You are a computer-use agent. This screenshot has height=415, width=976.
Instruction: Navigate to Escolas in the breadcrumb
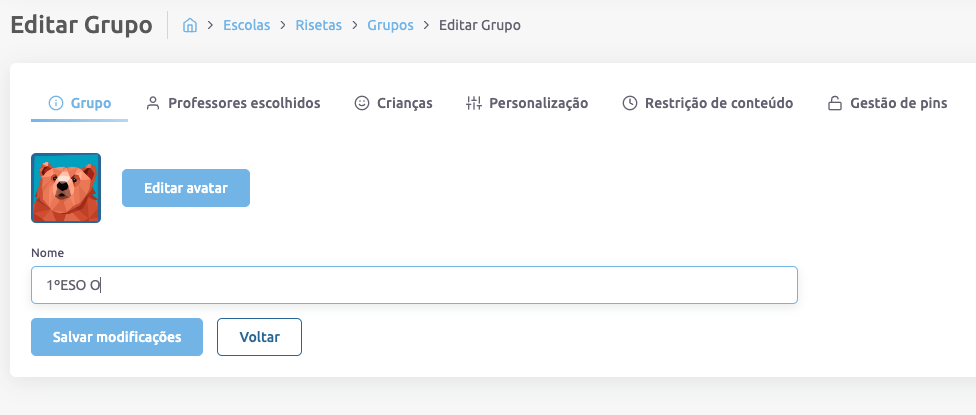(x=247, y=25)
